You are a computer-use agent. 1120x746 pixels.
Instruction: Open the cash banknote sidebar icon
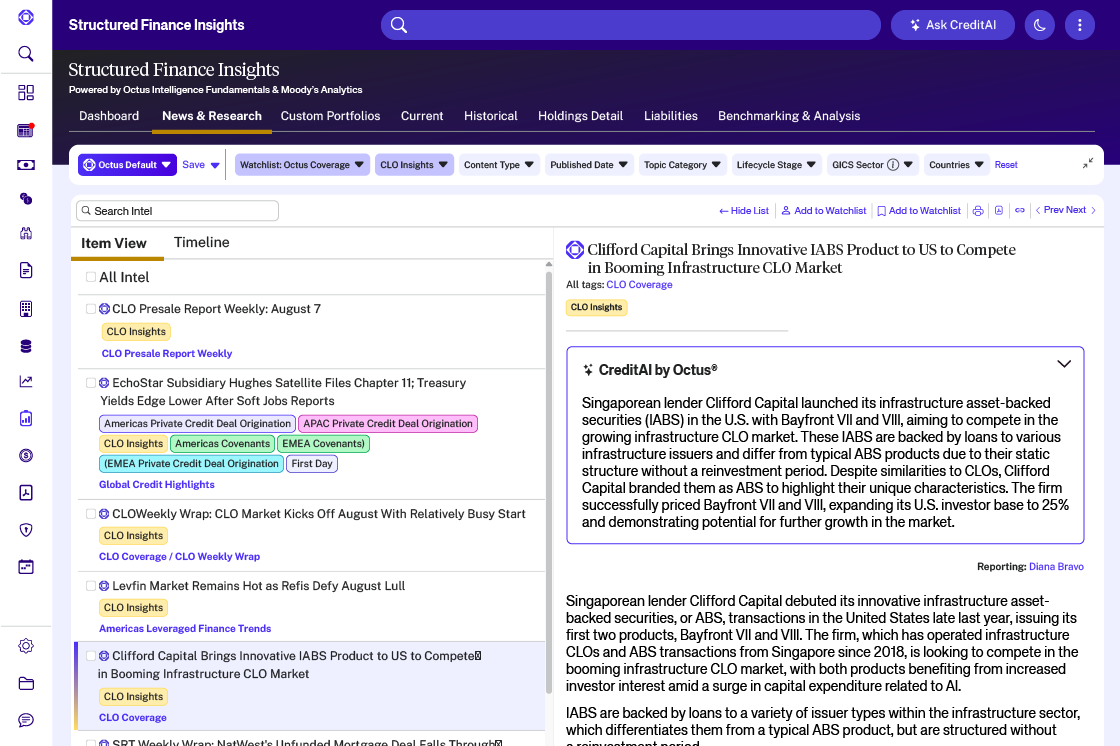pos(26,165)
